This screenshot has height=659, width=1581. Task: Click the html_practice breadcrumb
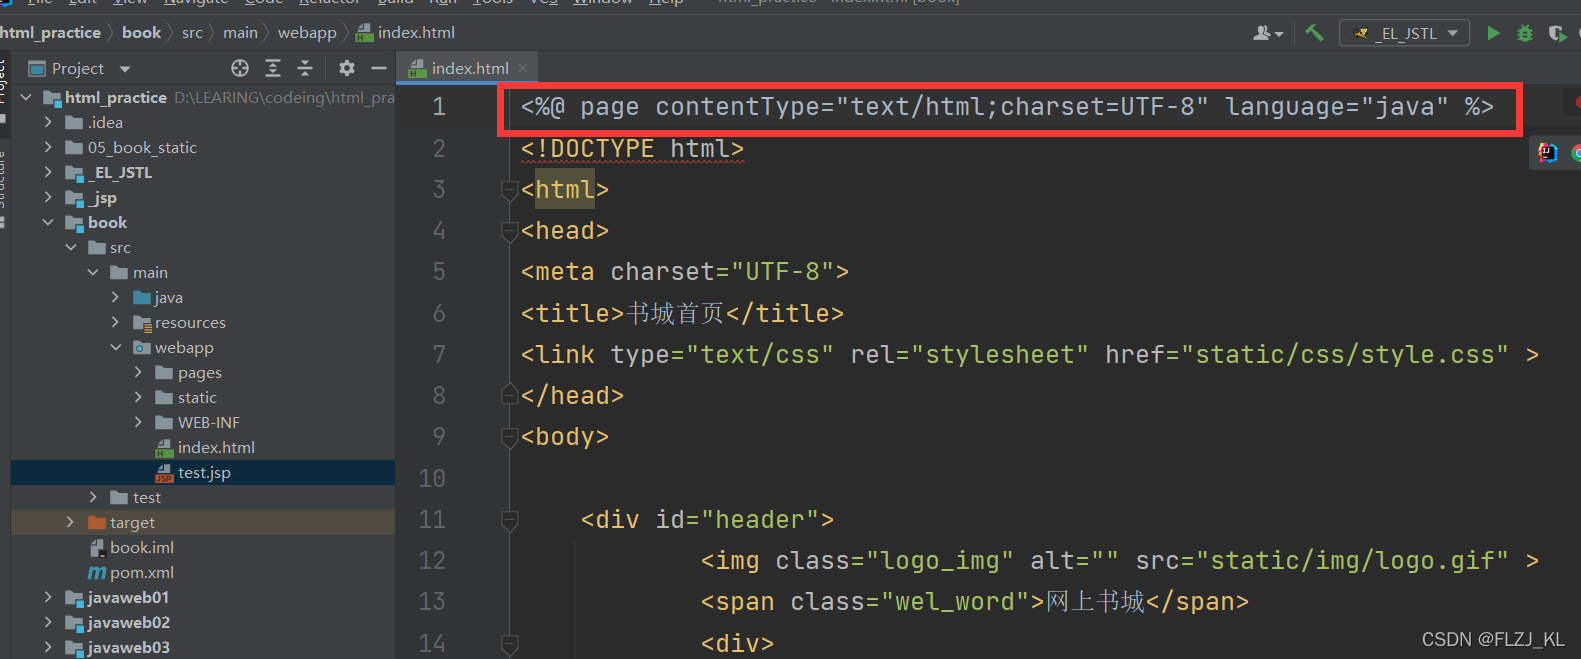click(50, 33)
